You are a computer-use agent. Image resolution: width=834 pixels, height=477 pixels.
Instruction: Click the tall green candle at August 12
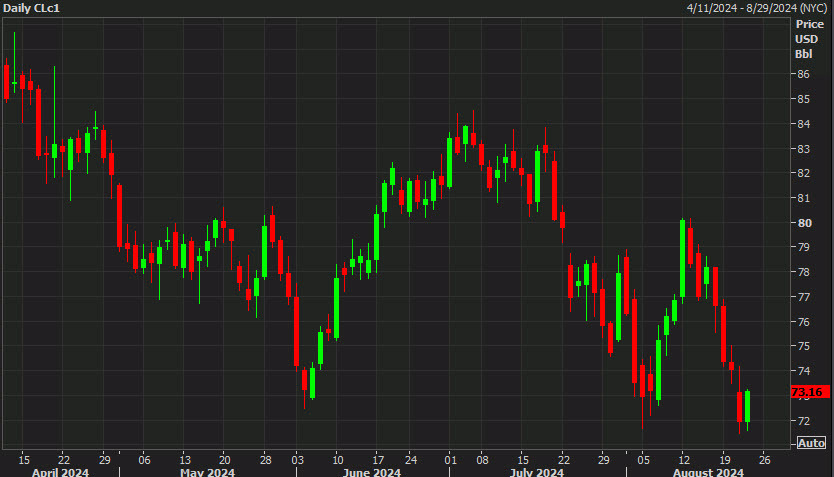pyautogui.click(x=682, y=258)
